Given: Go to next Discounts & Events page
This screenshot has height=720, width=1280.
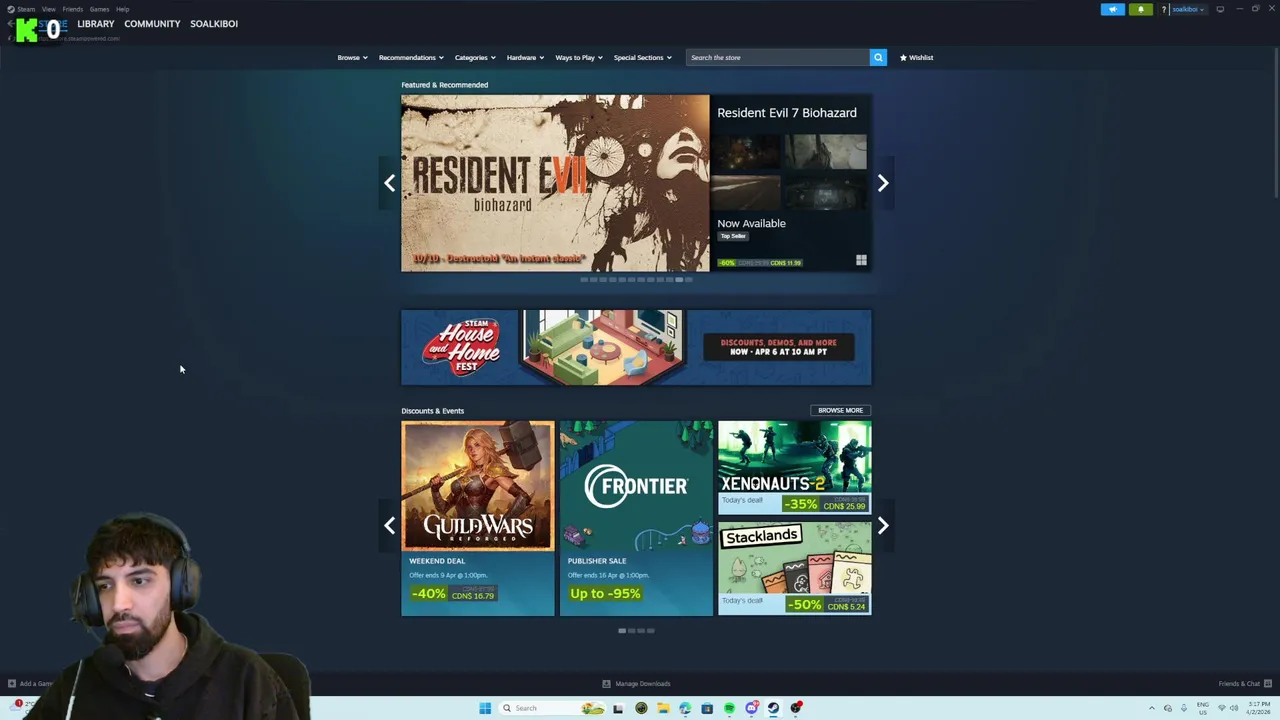Looking at the screenshot, I should 883,526.
